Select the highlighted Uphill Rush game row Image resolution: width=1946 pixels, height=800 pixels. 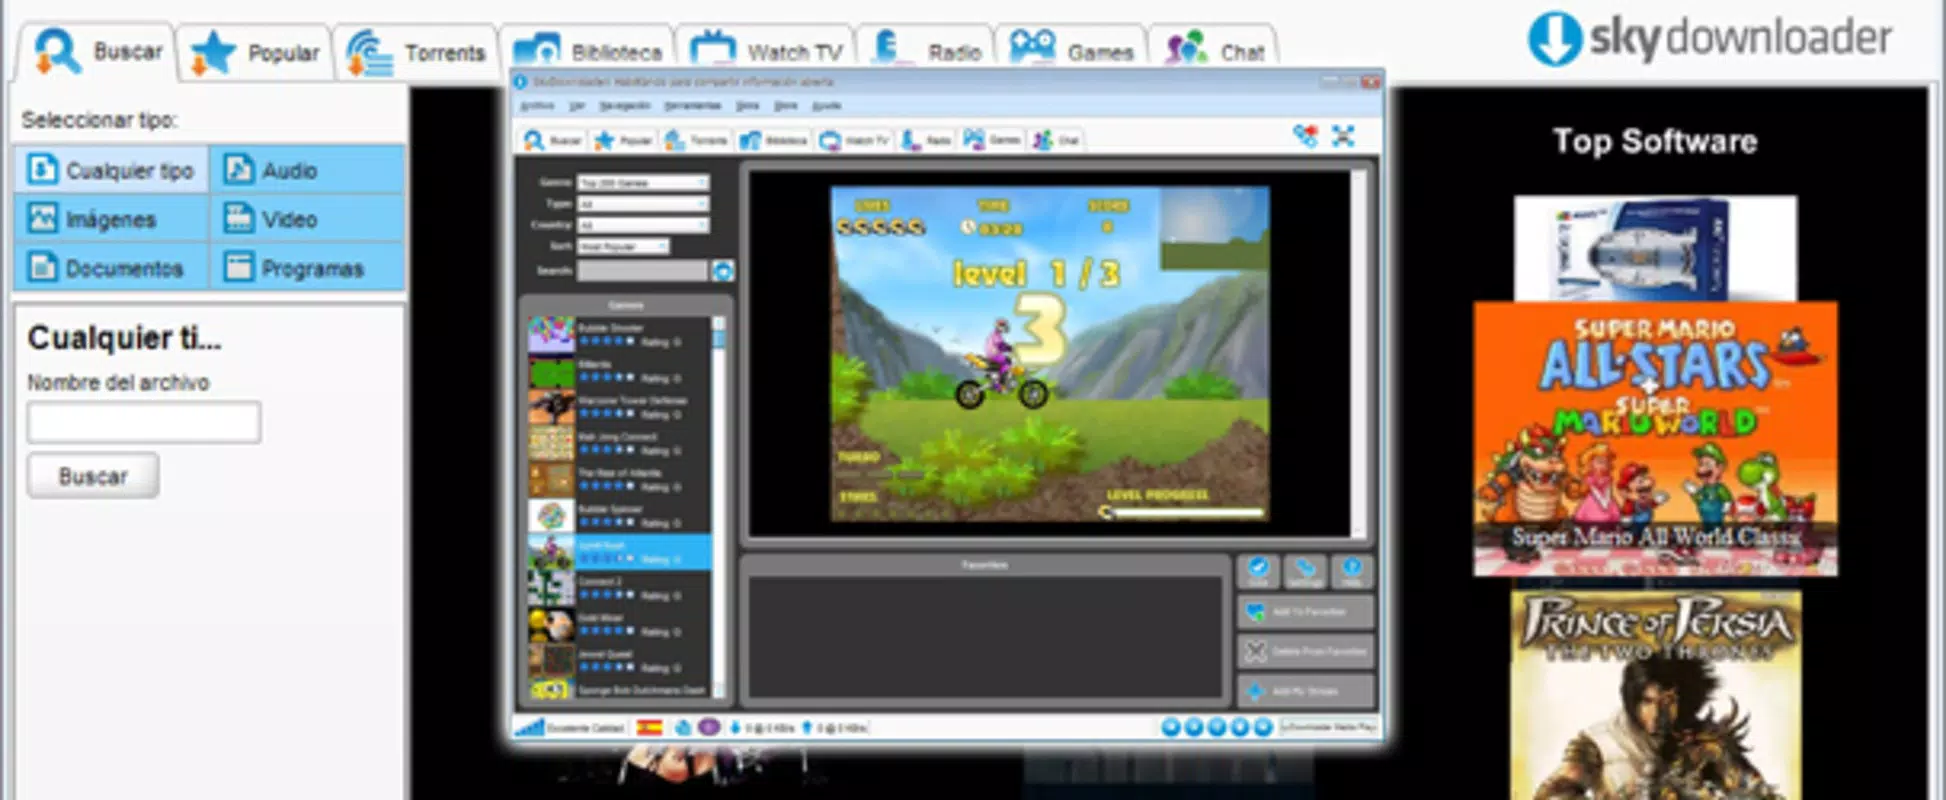(619, 552)
